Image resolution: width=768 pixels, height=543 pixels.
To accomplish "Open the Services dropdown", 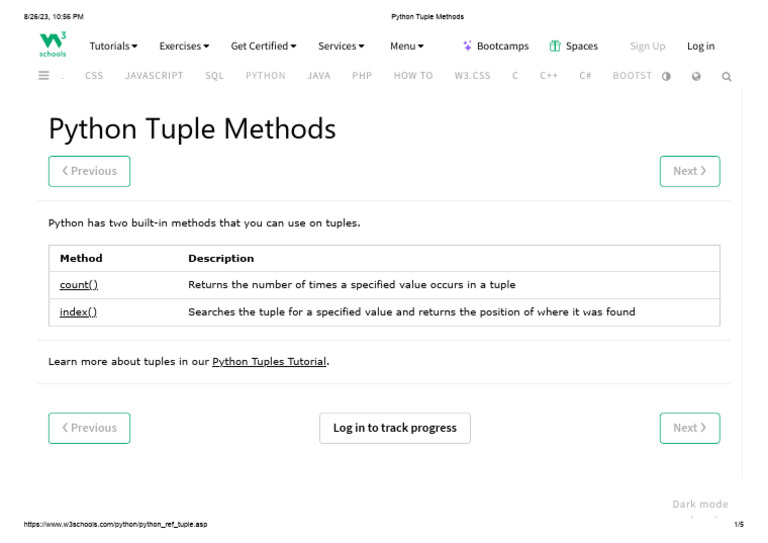I will (341, 46).
